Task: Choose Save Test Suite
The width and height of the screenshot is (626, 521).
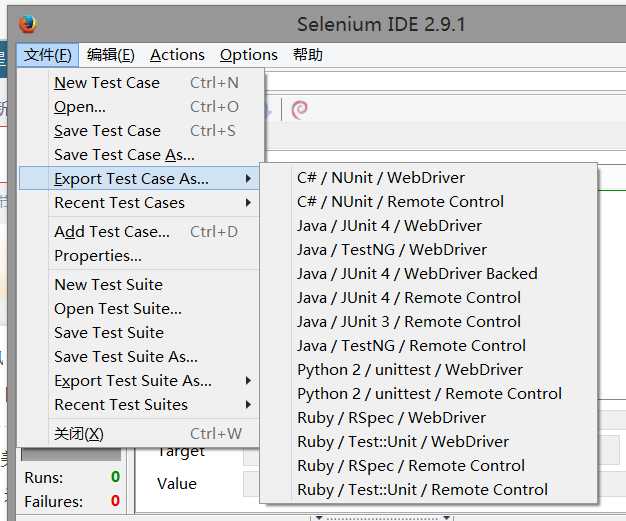Action: [x=141, y=333]
